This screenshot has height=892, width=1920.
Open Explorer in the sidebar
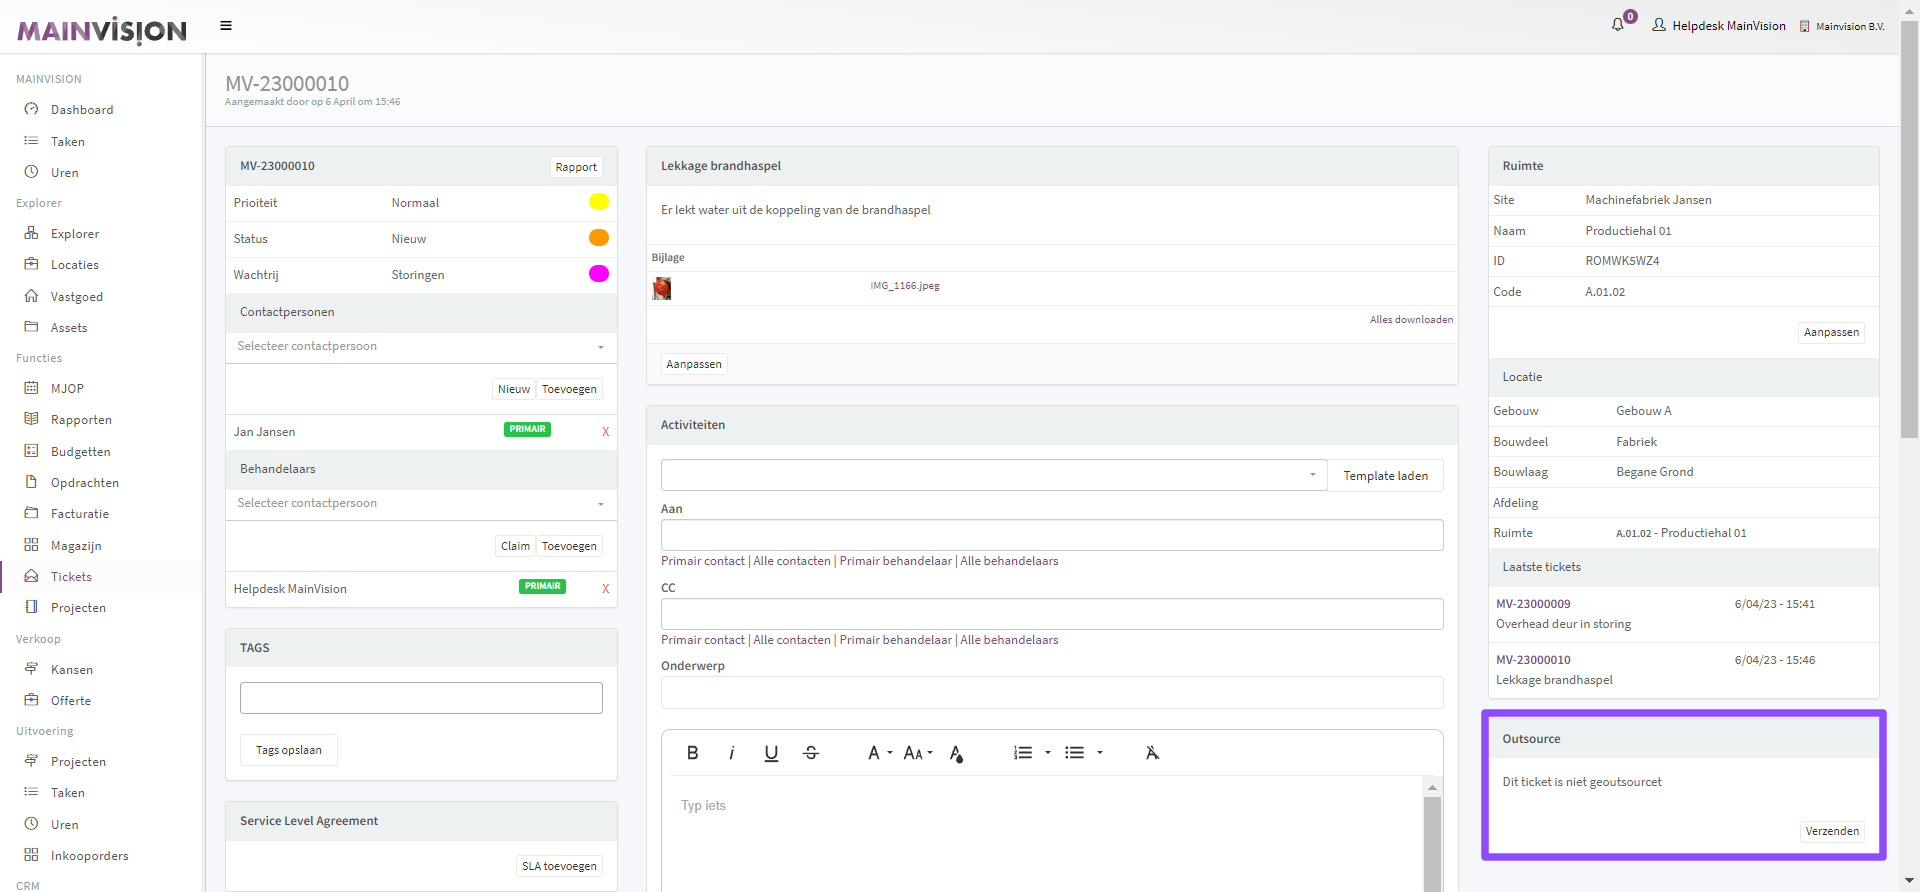[x=75, y=234]
